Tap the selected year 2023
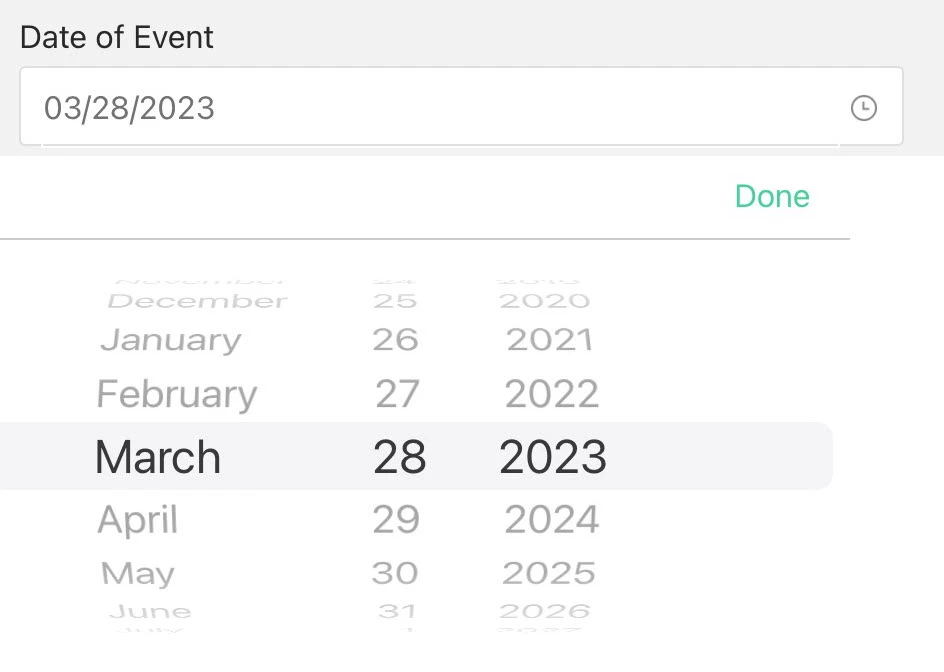This screenshot has height=672, width=944. pyautogui.click(x=553, y=457)
